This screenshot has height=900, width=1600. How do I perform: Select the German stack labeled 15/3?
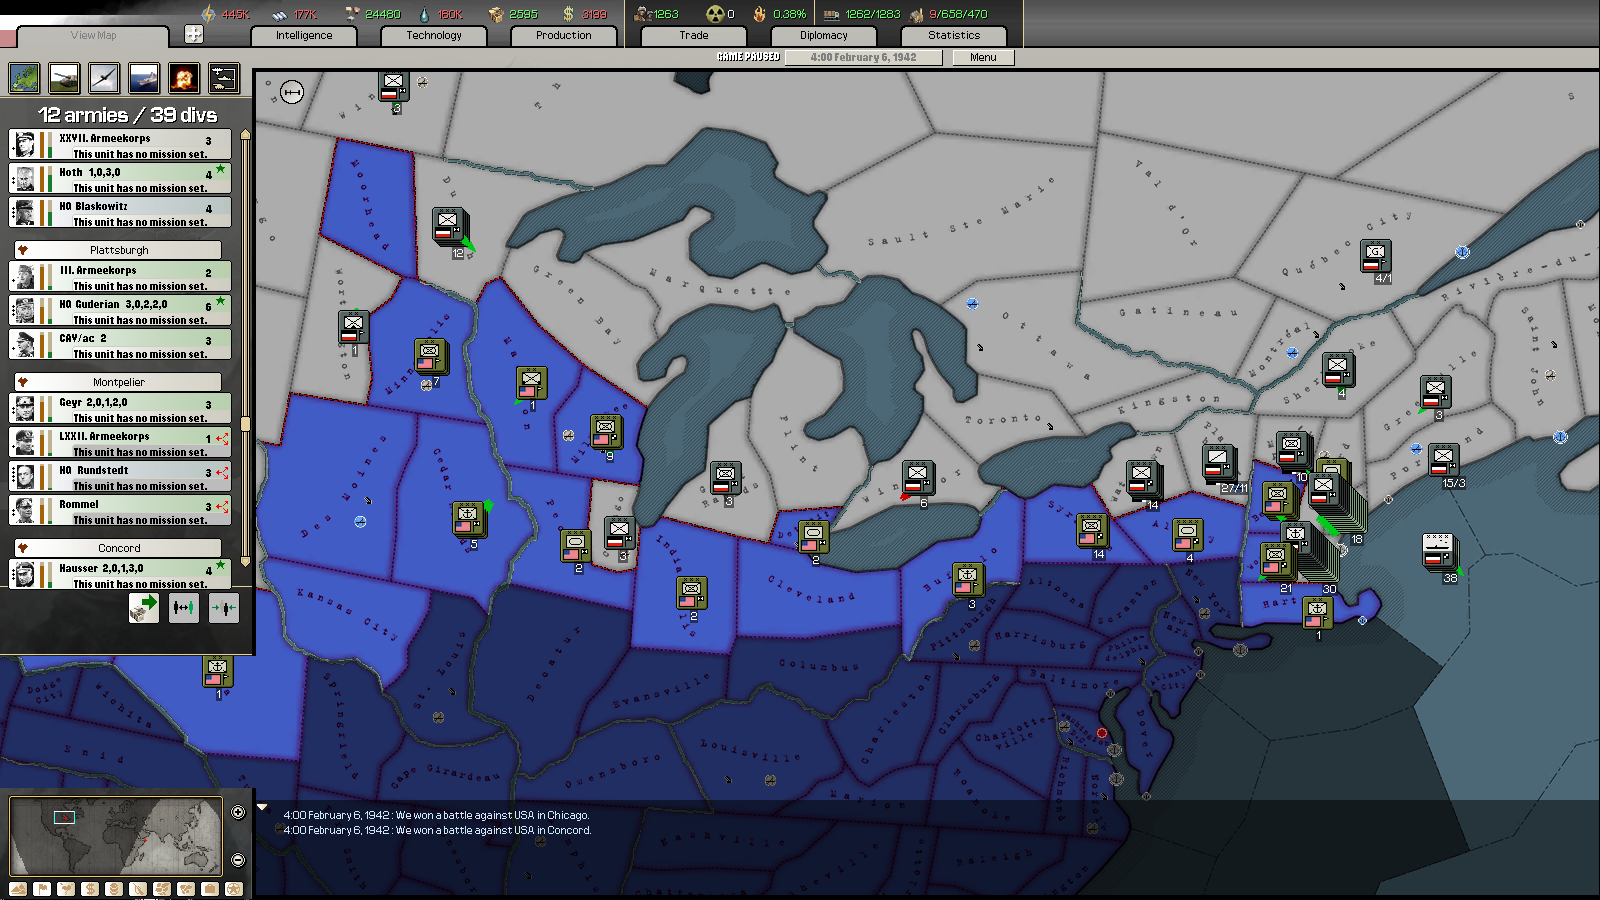1443,461
